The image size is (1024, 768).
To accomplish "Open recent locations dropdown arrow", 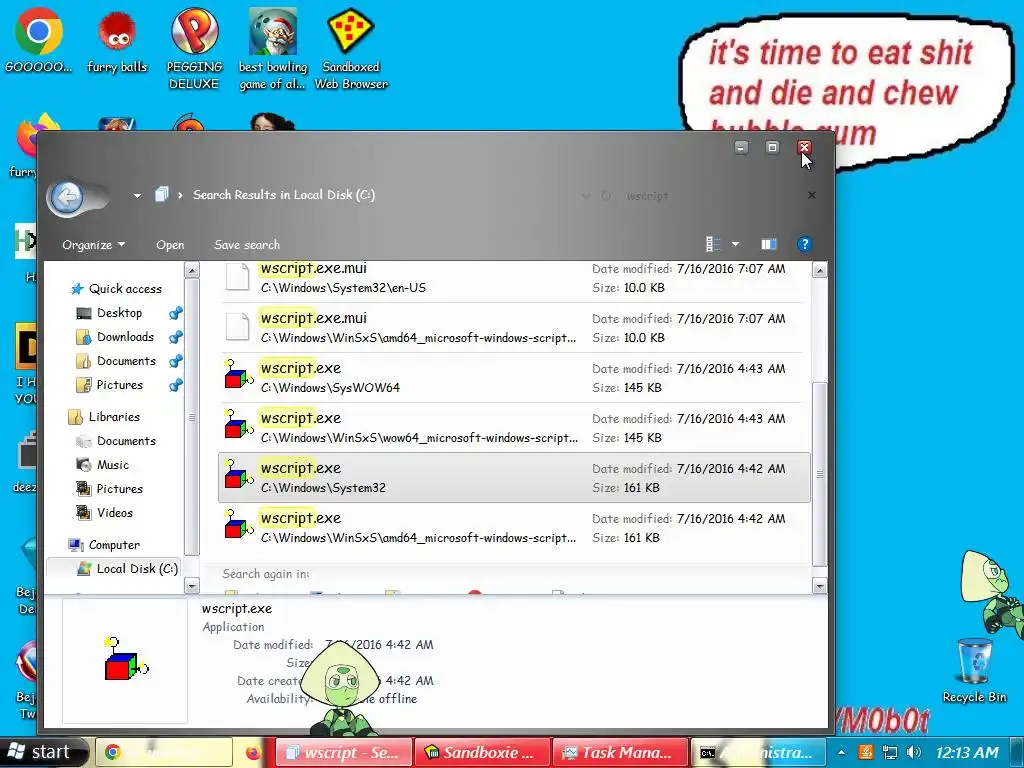I will (137, 195).
